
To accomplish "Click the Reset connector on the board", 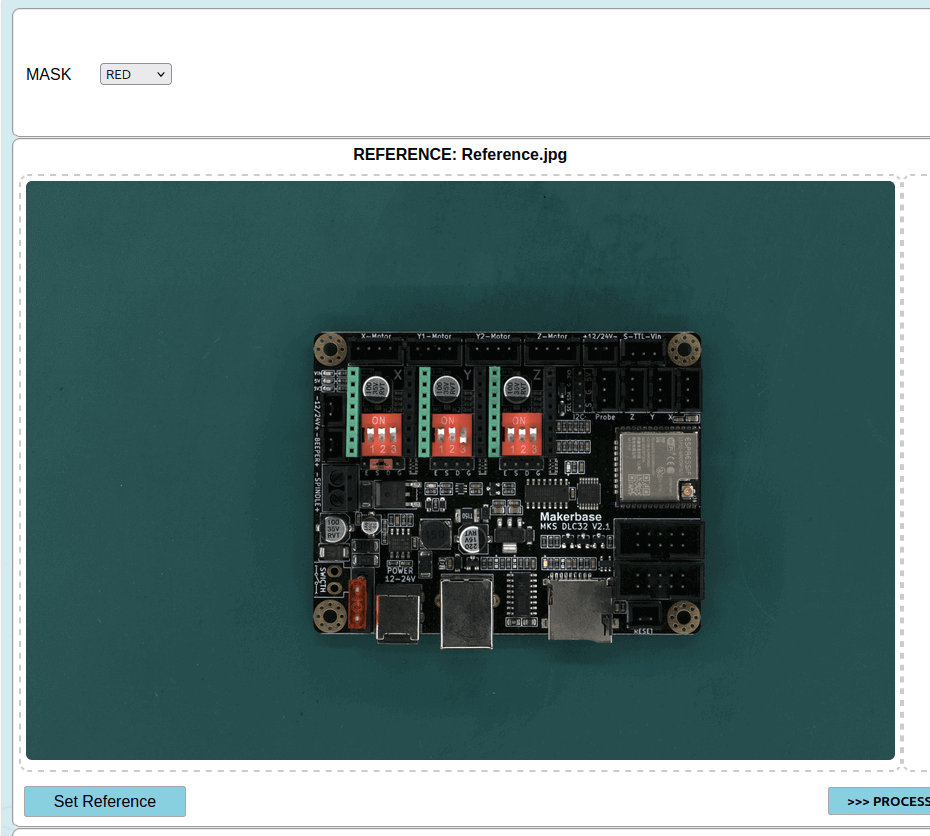I will (x=645, y=616).
